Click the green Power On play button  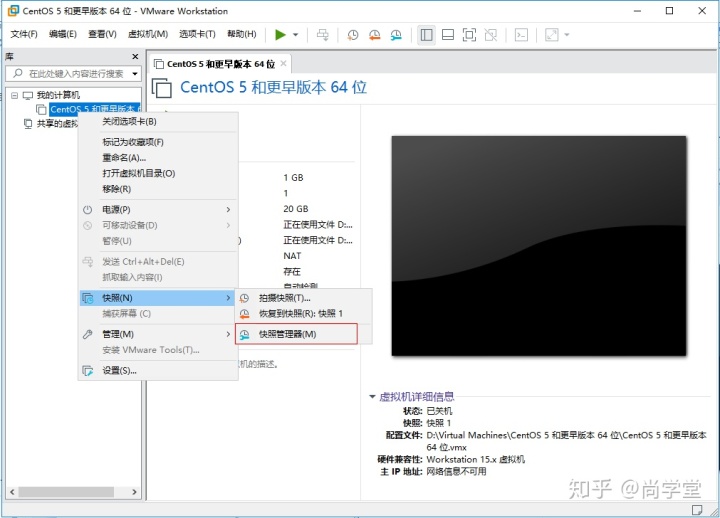click(x=280, y=34)
